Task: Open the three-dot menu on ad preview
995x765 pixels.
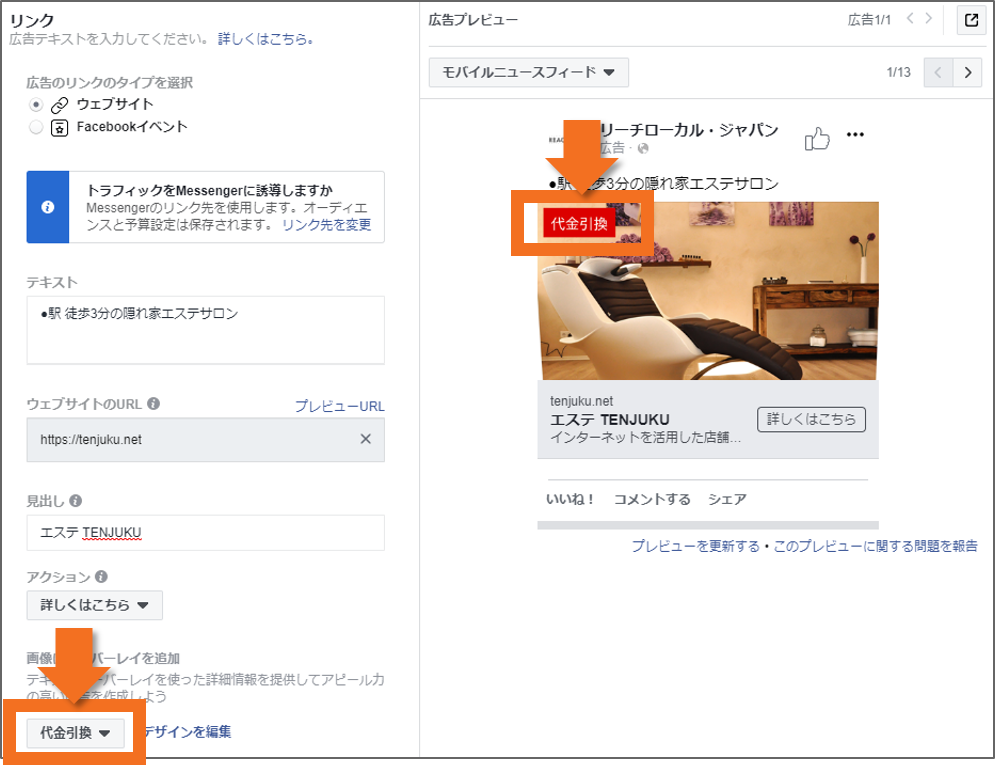Action: tap(855, 134)
